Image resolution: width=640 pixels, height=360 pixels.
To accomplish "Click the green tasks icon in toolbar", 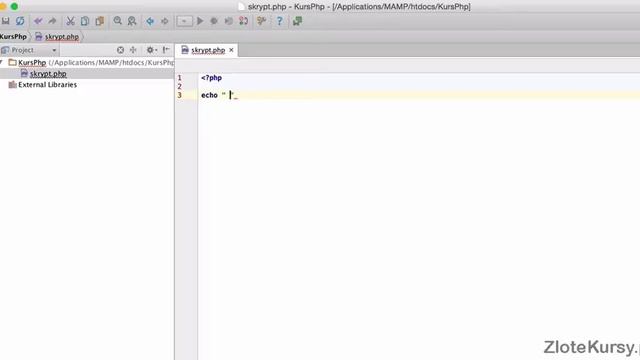I will (298, 21).
